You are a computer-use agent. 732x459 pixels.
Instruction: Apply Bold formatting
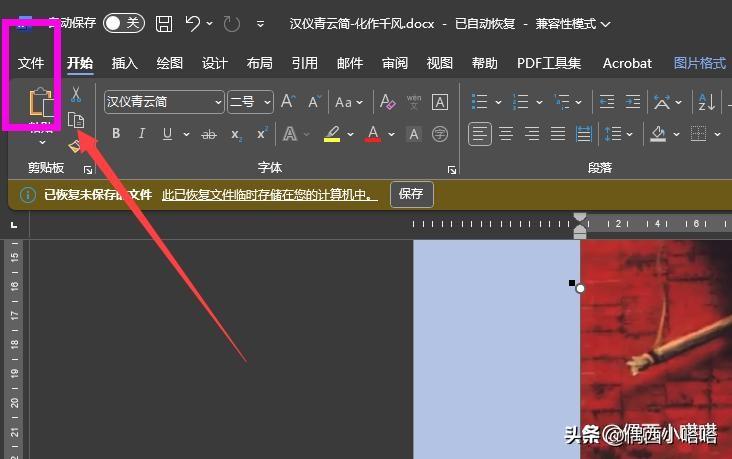coord(116,134)
